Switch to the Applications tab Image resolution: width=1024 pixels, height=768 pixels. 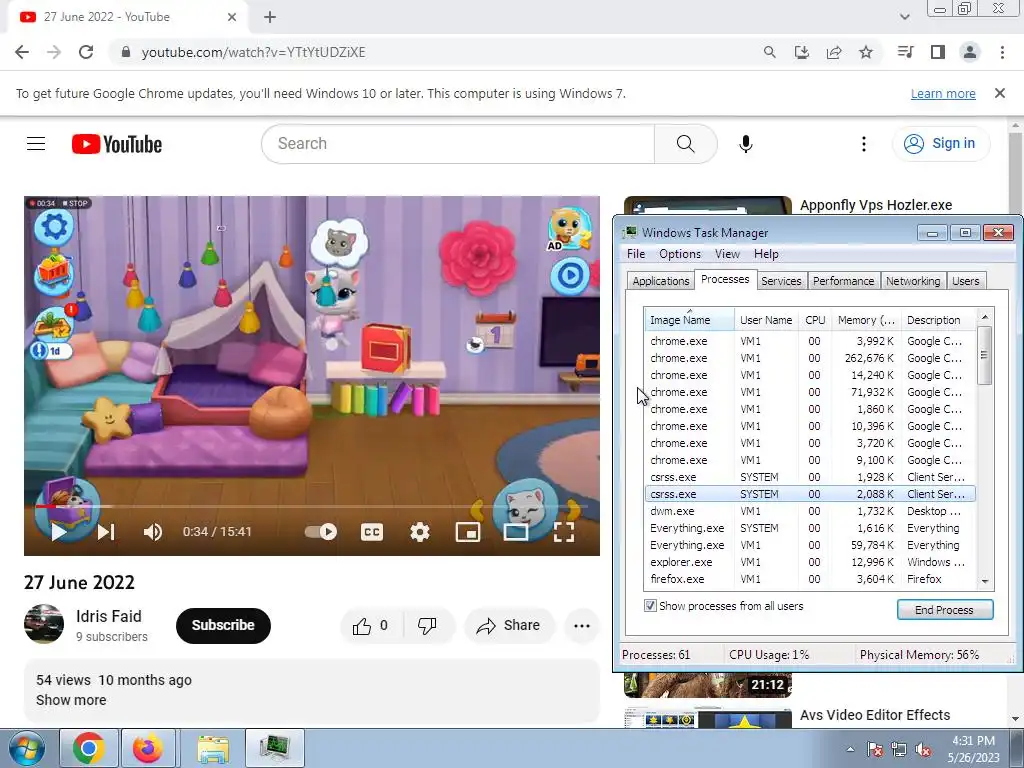(x=660, y=281)
